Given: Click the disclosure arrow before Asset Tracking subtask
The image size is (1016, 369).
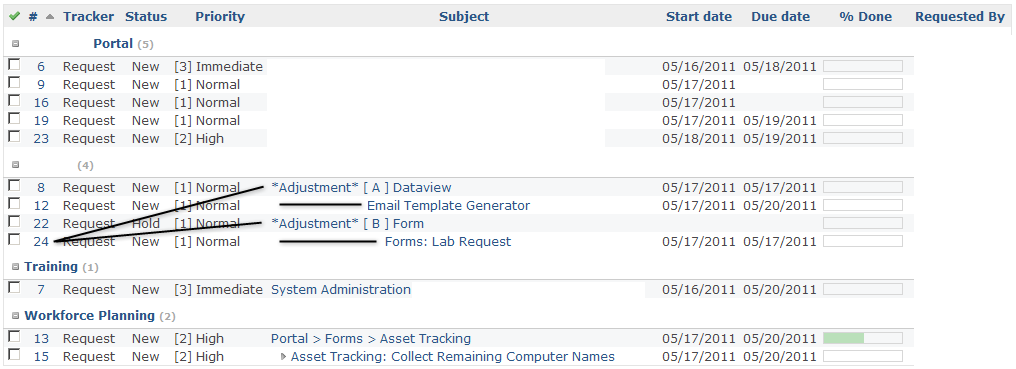Looking at the screenshot, I should pos(283,357).
